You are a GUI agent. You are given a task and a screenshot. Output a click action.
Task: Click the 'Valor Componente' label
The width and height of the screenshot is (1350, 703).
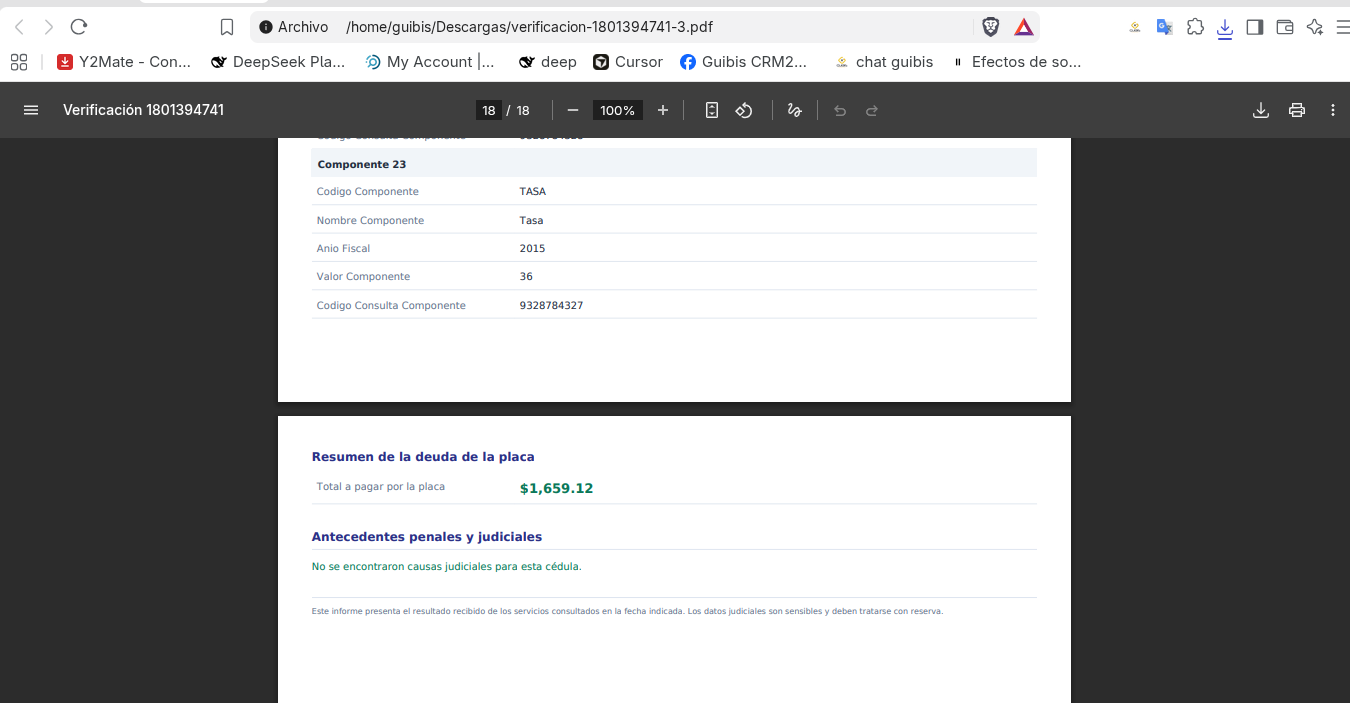[x=363, y=276]
